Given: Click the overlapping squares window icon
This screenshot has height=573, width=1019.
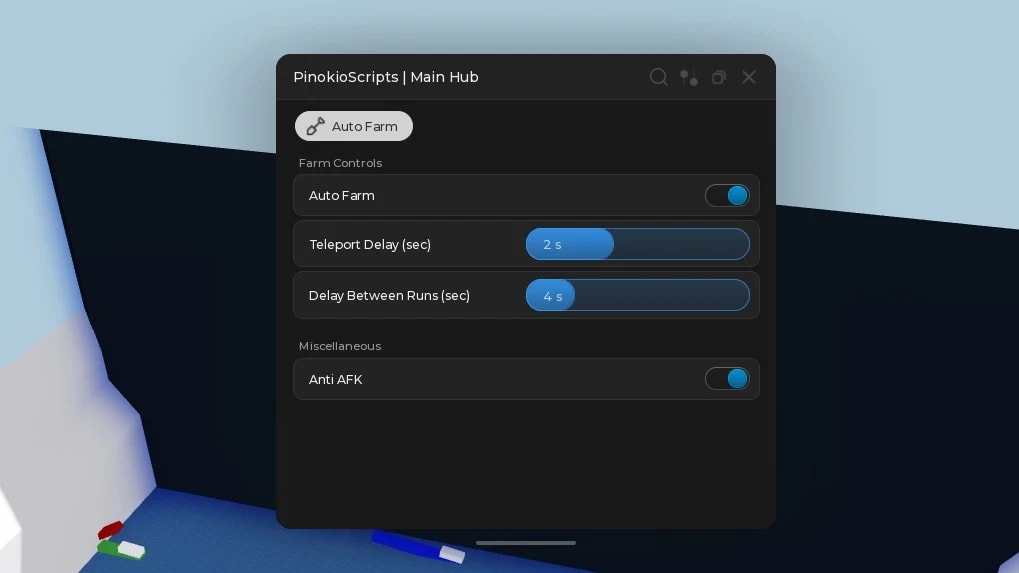Looking at the screenshot, I should [x=719, y=77].
